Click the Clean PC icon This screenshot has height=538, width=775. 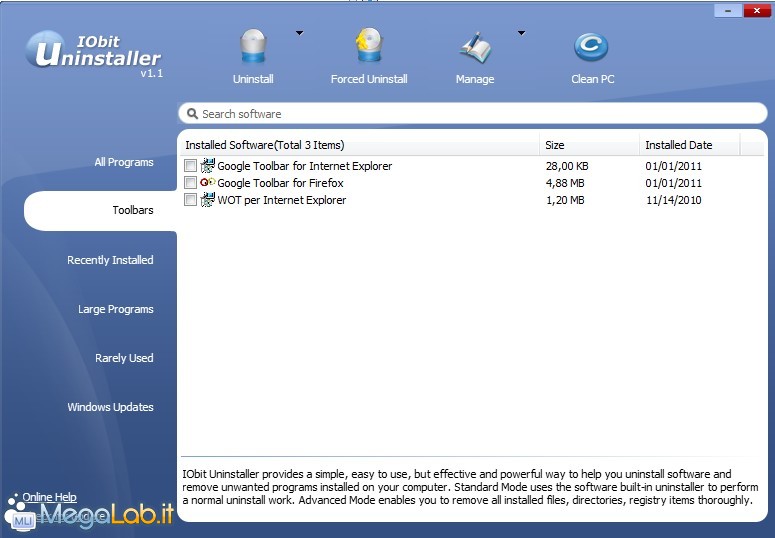point(592,47)
